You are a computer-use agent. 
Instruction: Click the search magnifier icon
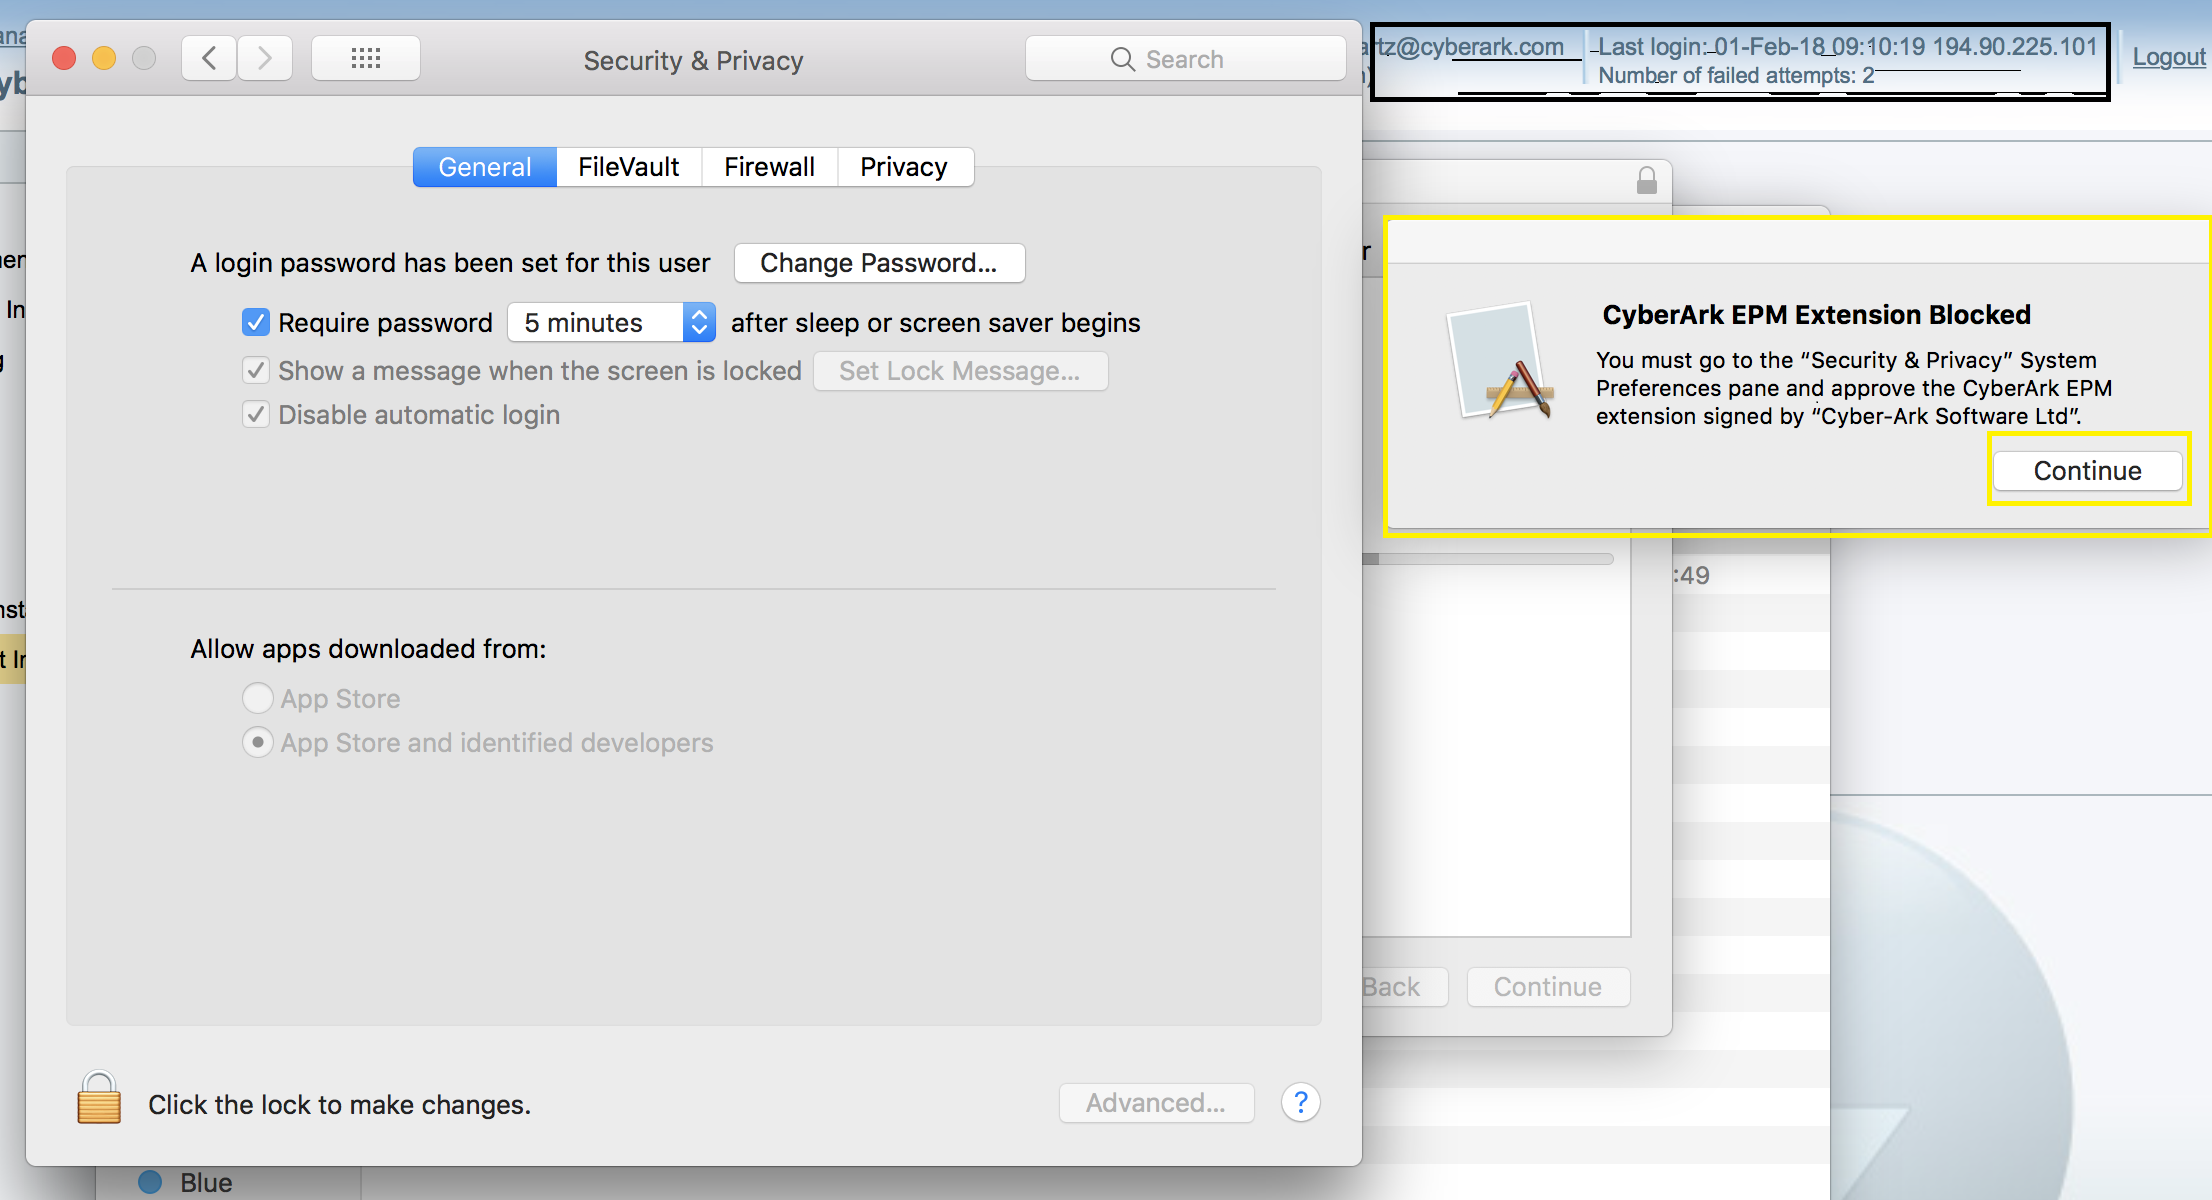pos(1122,58)
